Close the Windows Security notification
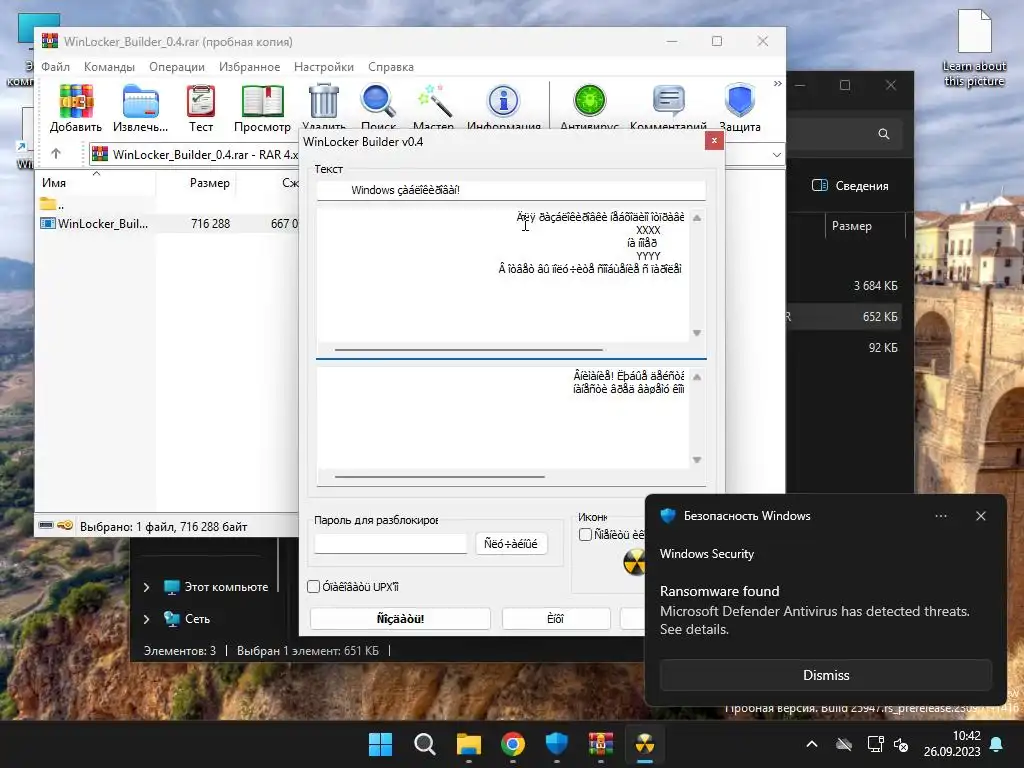Viewport: 1024px width, 768px height. pyautogui.click(x=981, y=516)
